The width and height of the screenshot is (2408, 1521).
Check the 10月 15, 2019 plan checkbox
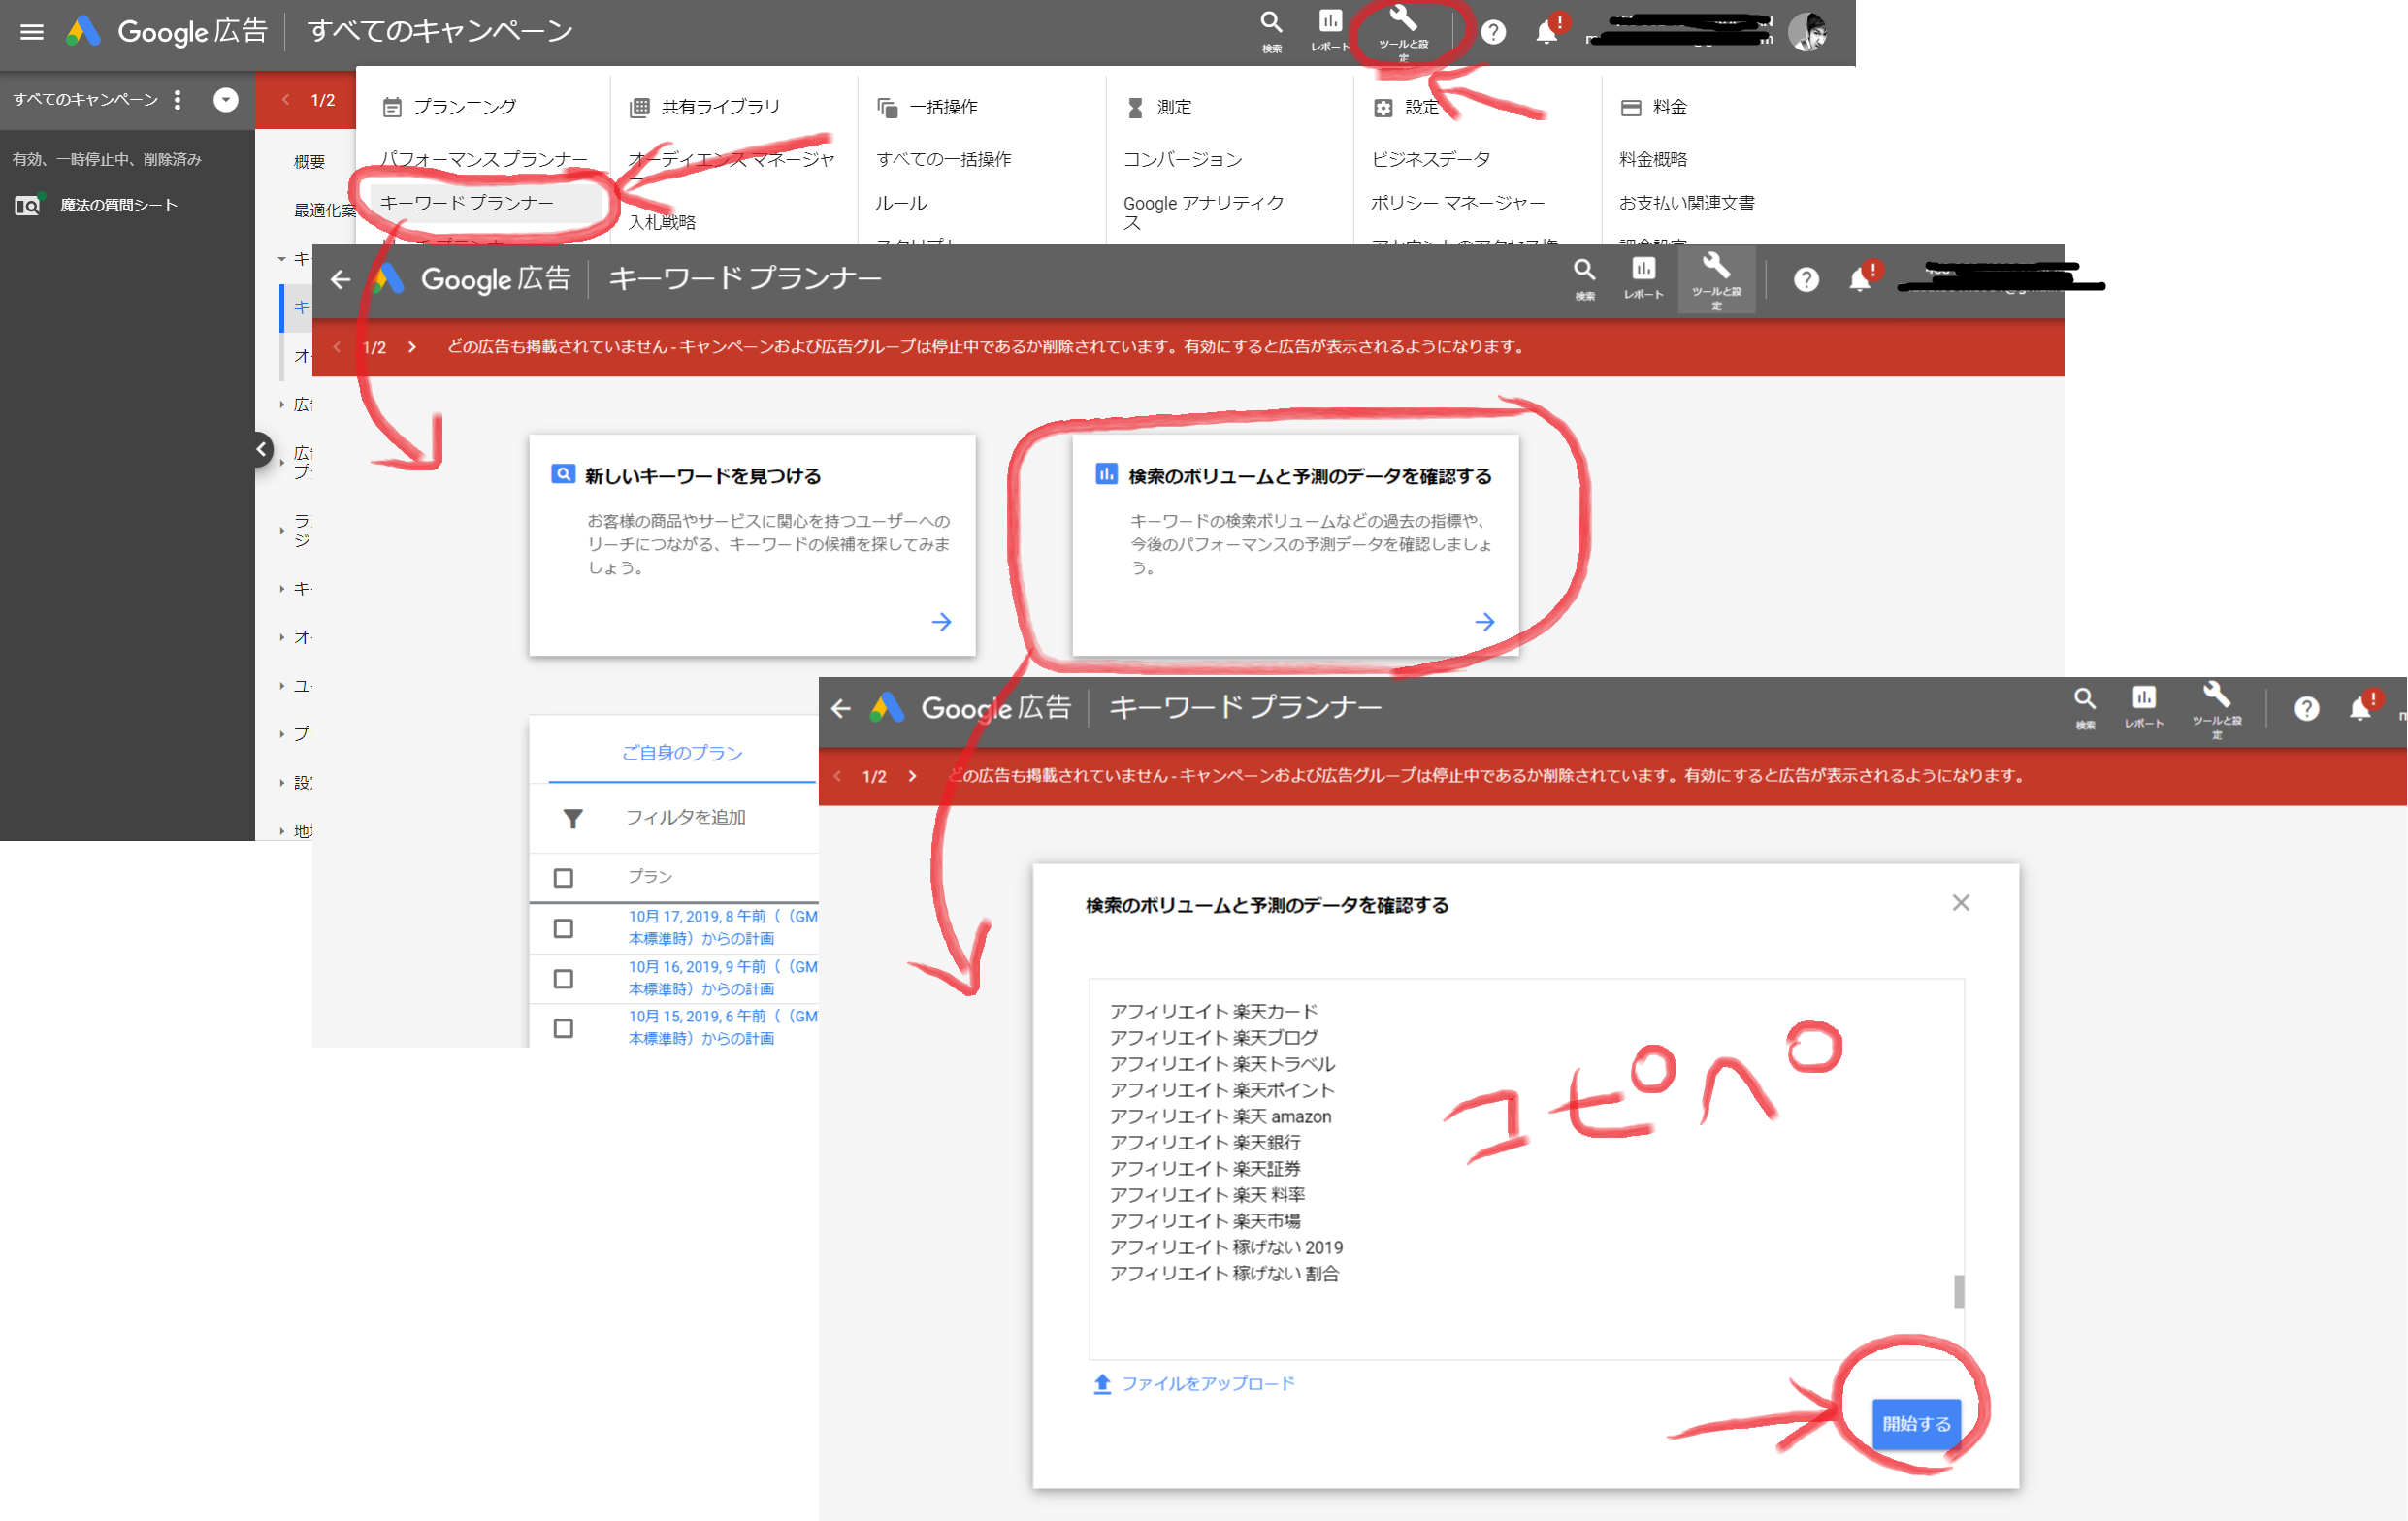(x=564, y=1029)
